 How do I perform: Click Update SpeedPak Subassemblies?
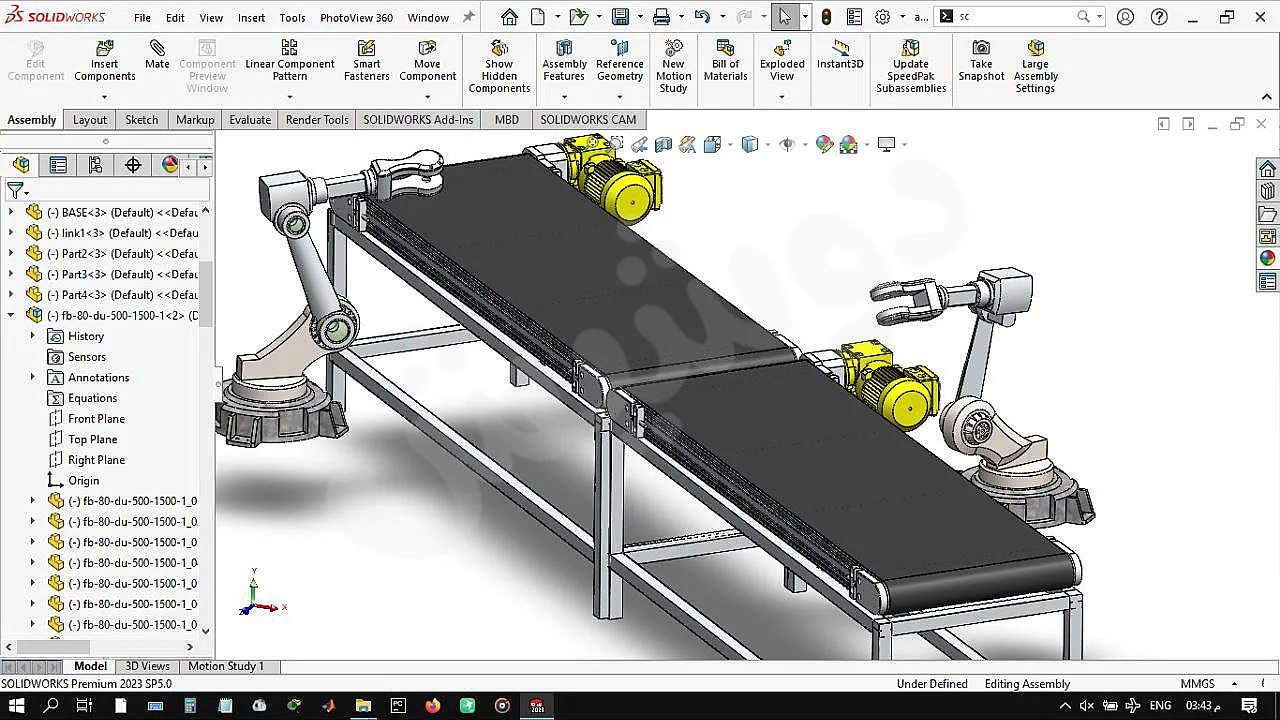click(x=911, y=67)
